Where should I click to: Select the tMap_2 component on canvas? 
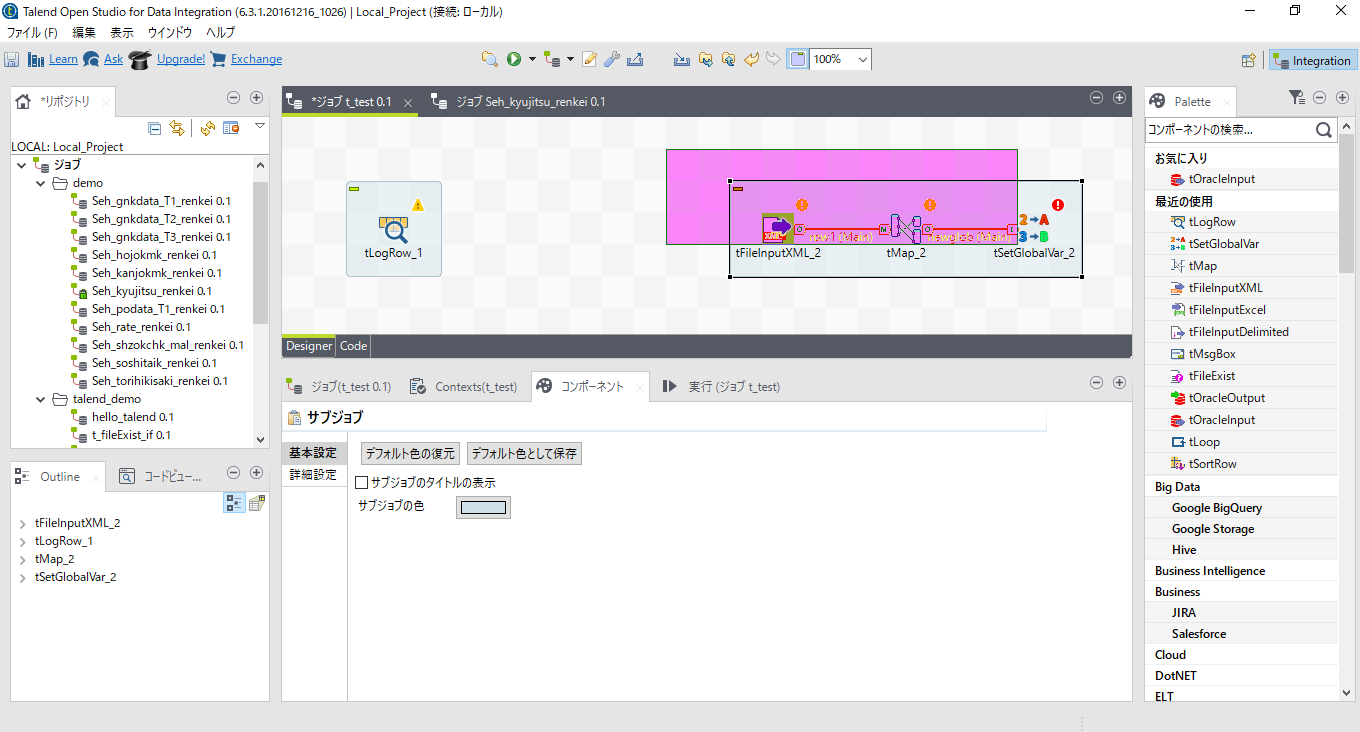pyautogui.click(x=906, y=228)
